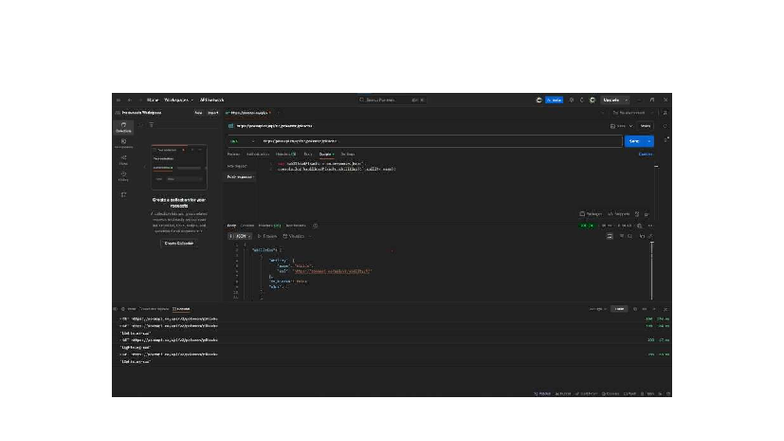The width and height of the screenshot is (784, 441).
Task: Open the Upgrade dropdown arrow
Action: click(x=626, y=100)
